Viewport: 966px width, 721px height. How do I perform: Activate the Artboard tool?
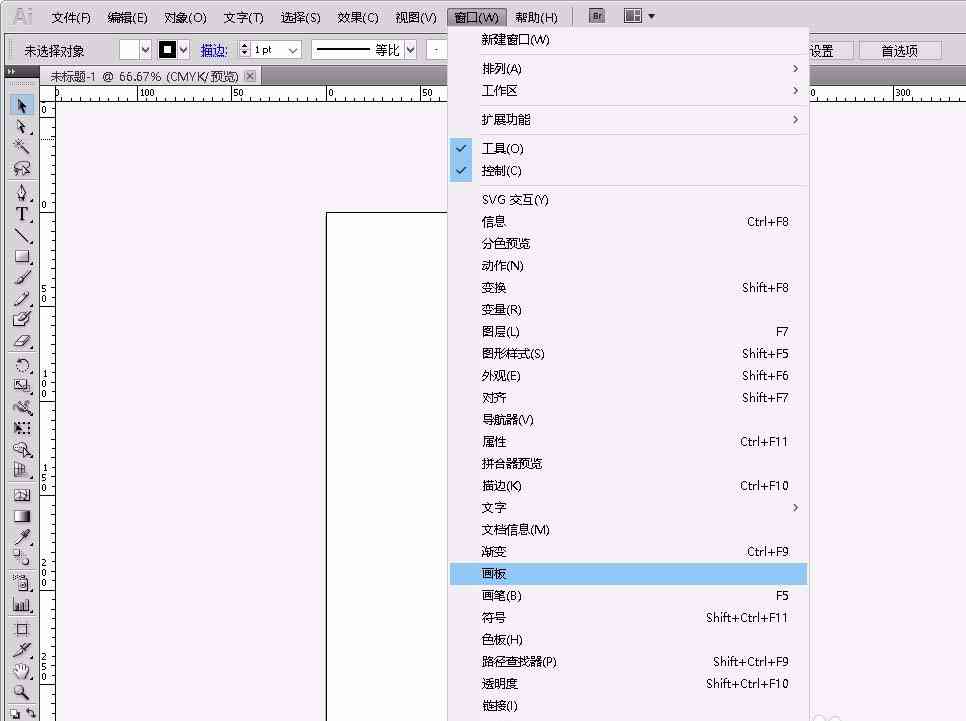[22, 629]
